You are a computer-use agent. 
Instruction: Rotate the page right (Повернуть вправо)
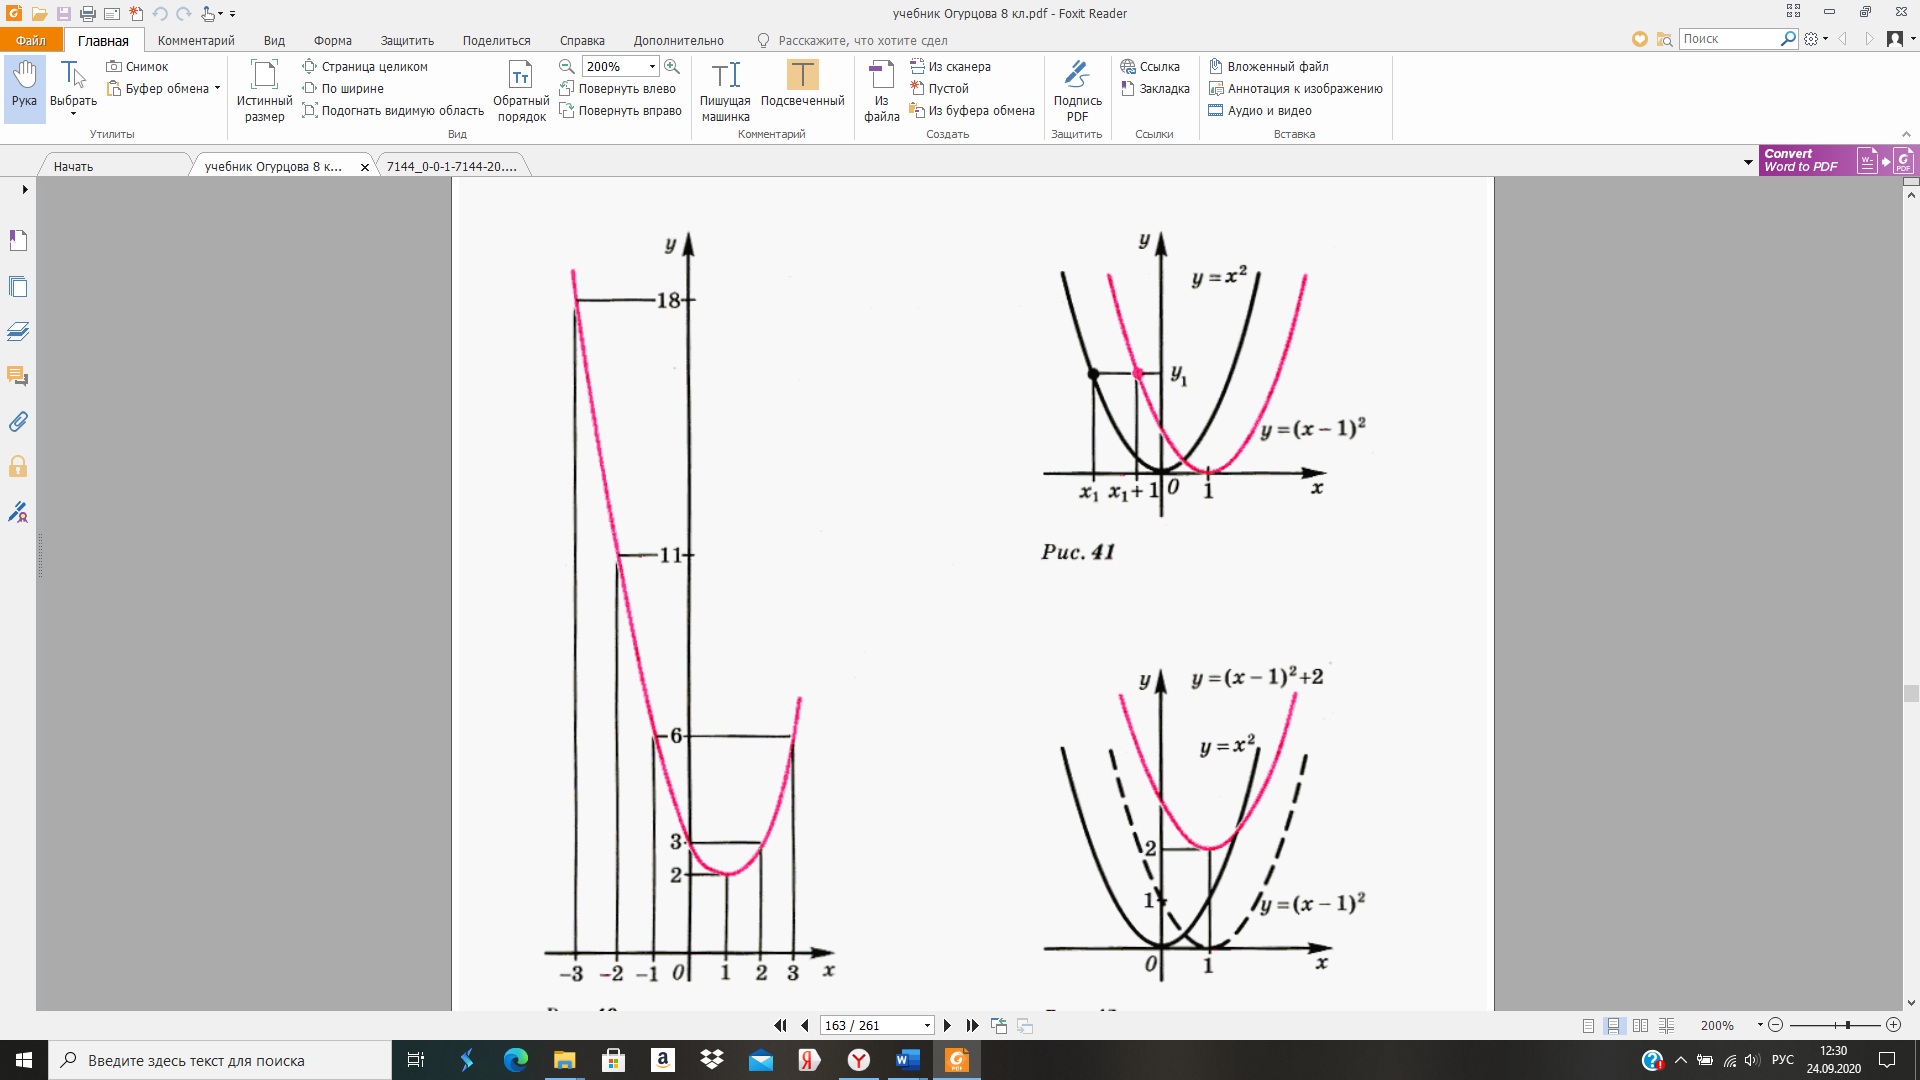621,110
